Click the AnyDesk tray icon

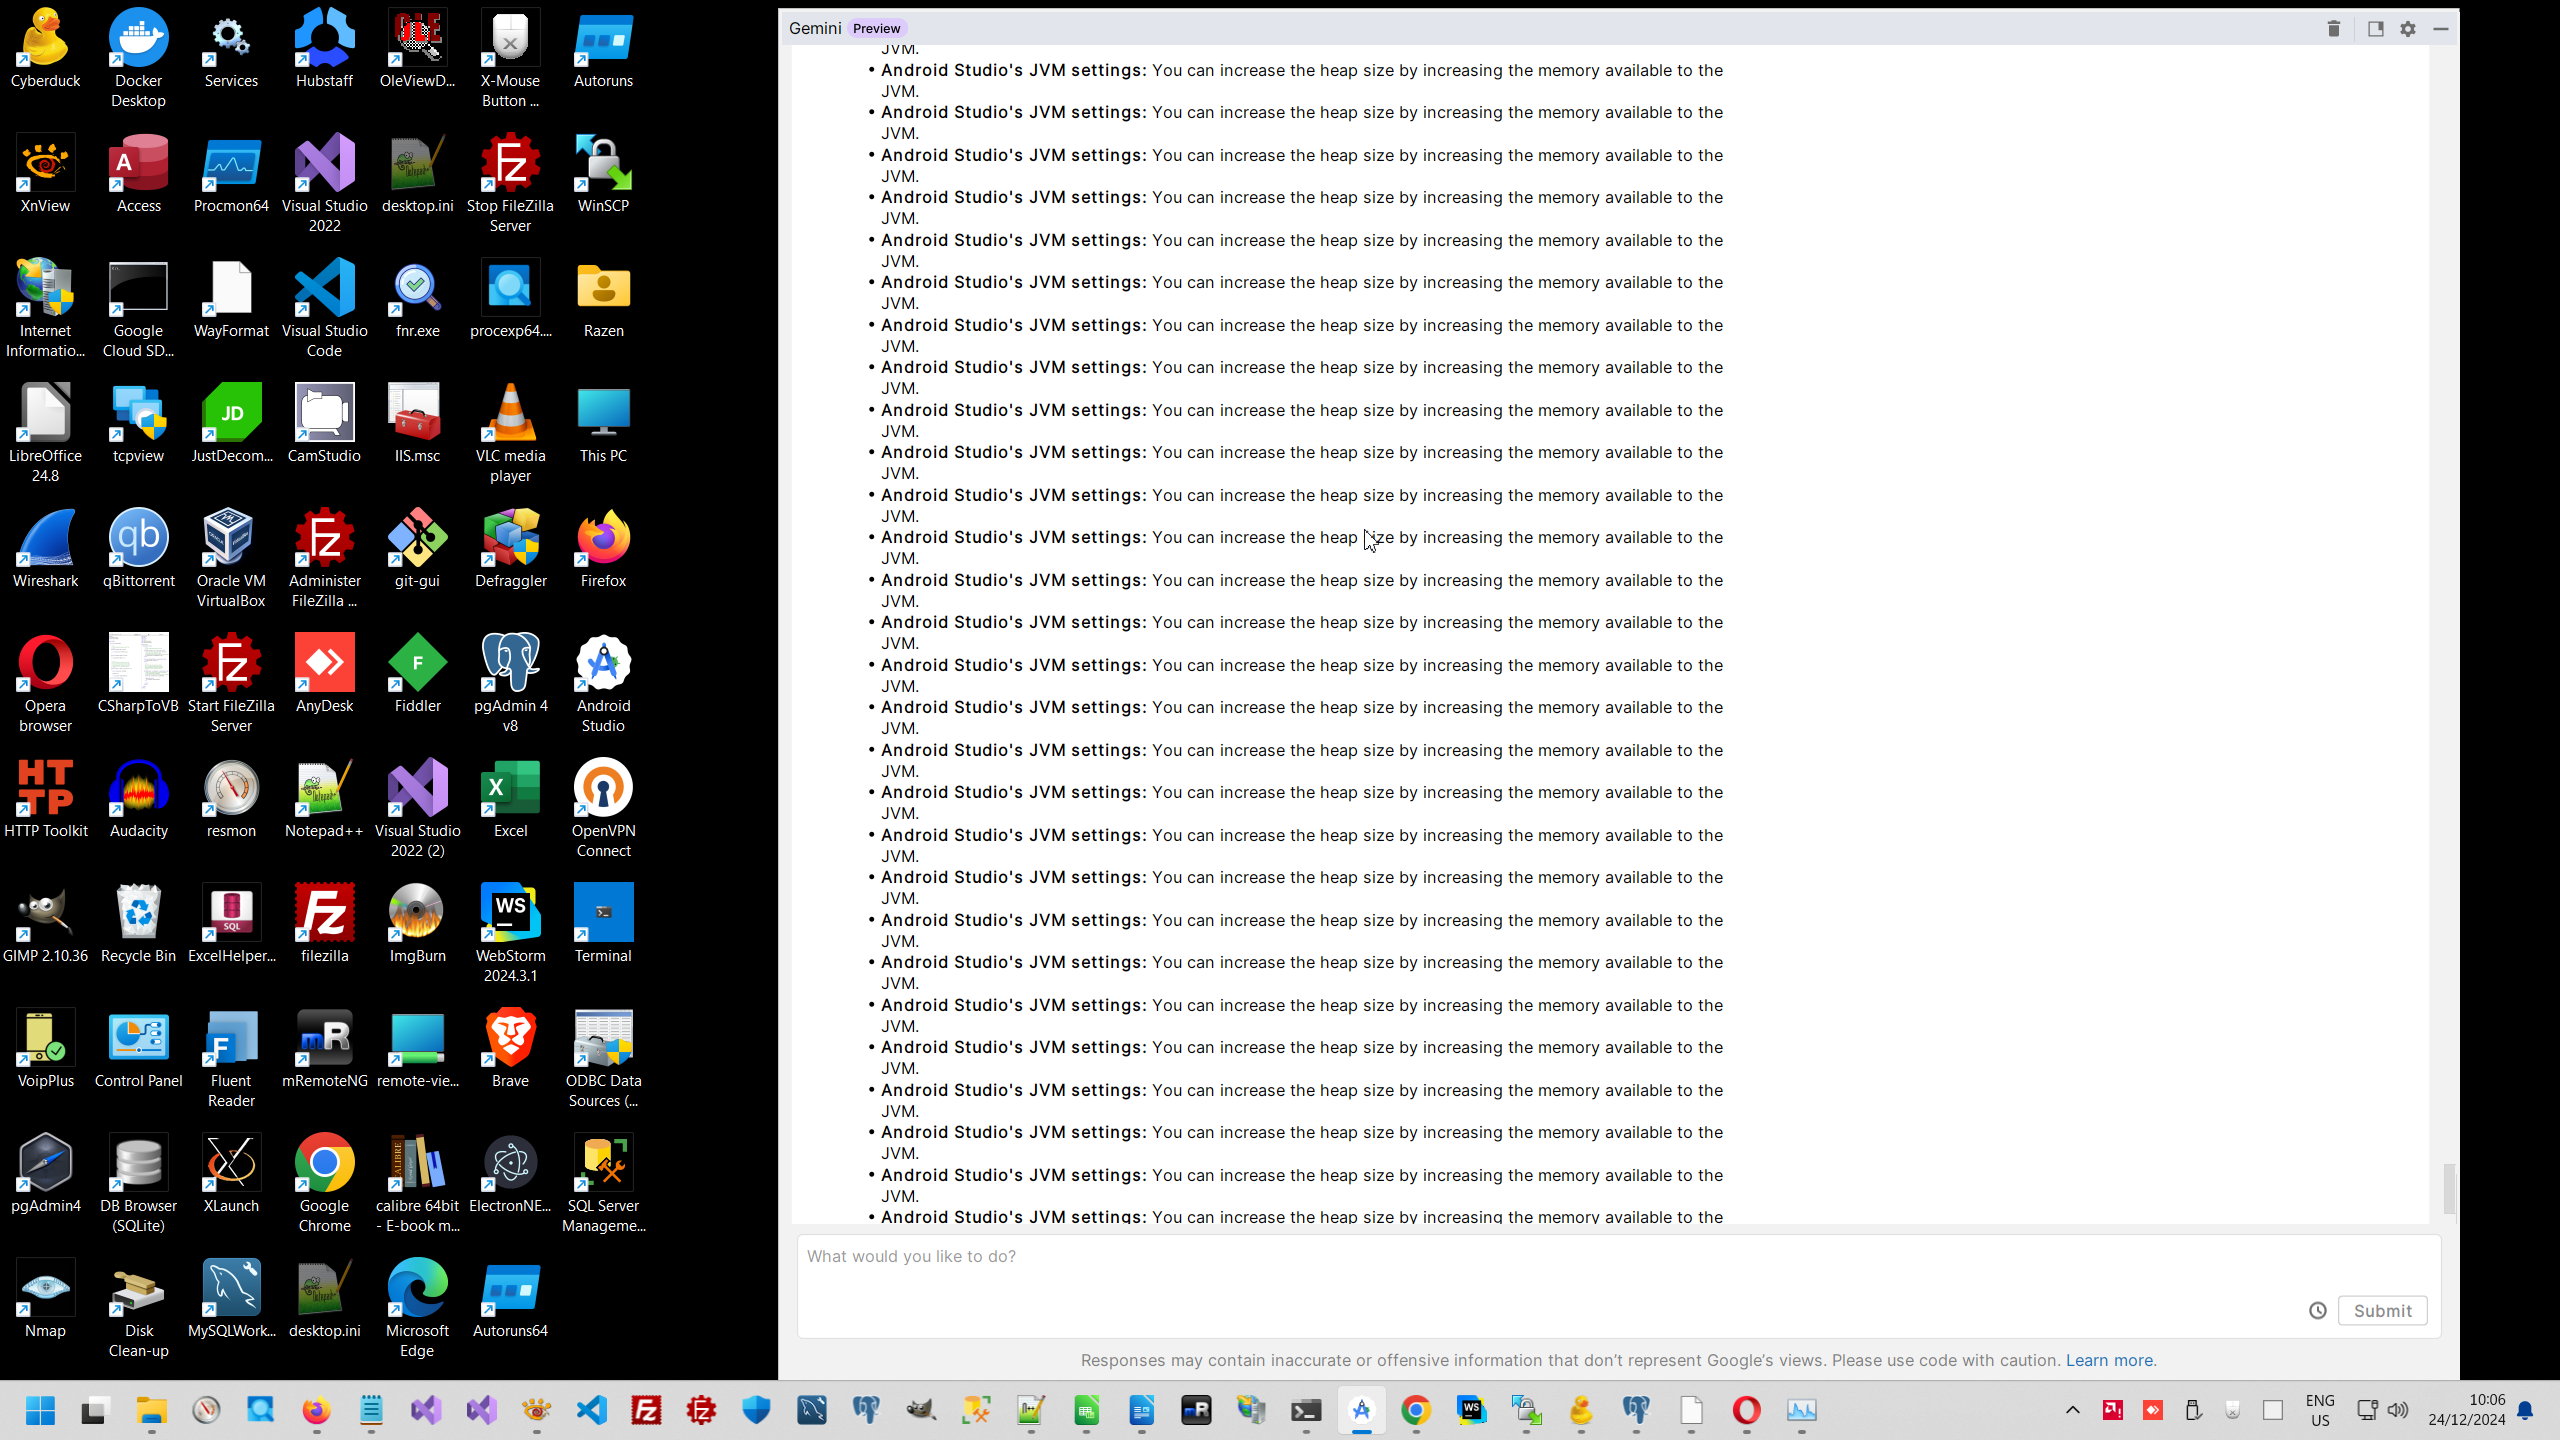[2153, 1410]
